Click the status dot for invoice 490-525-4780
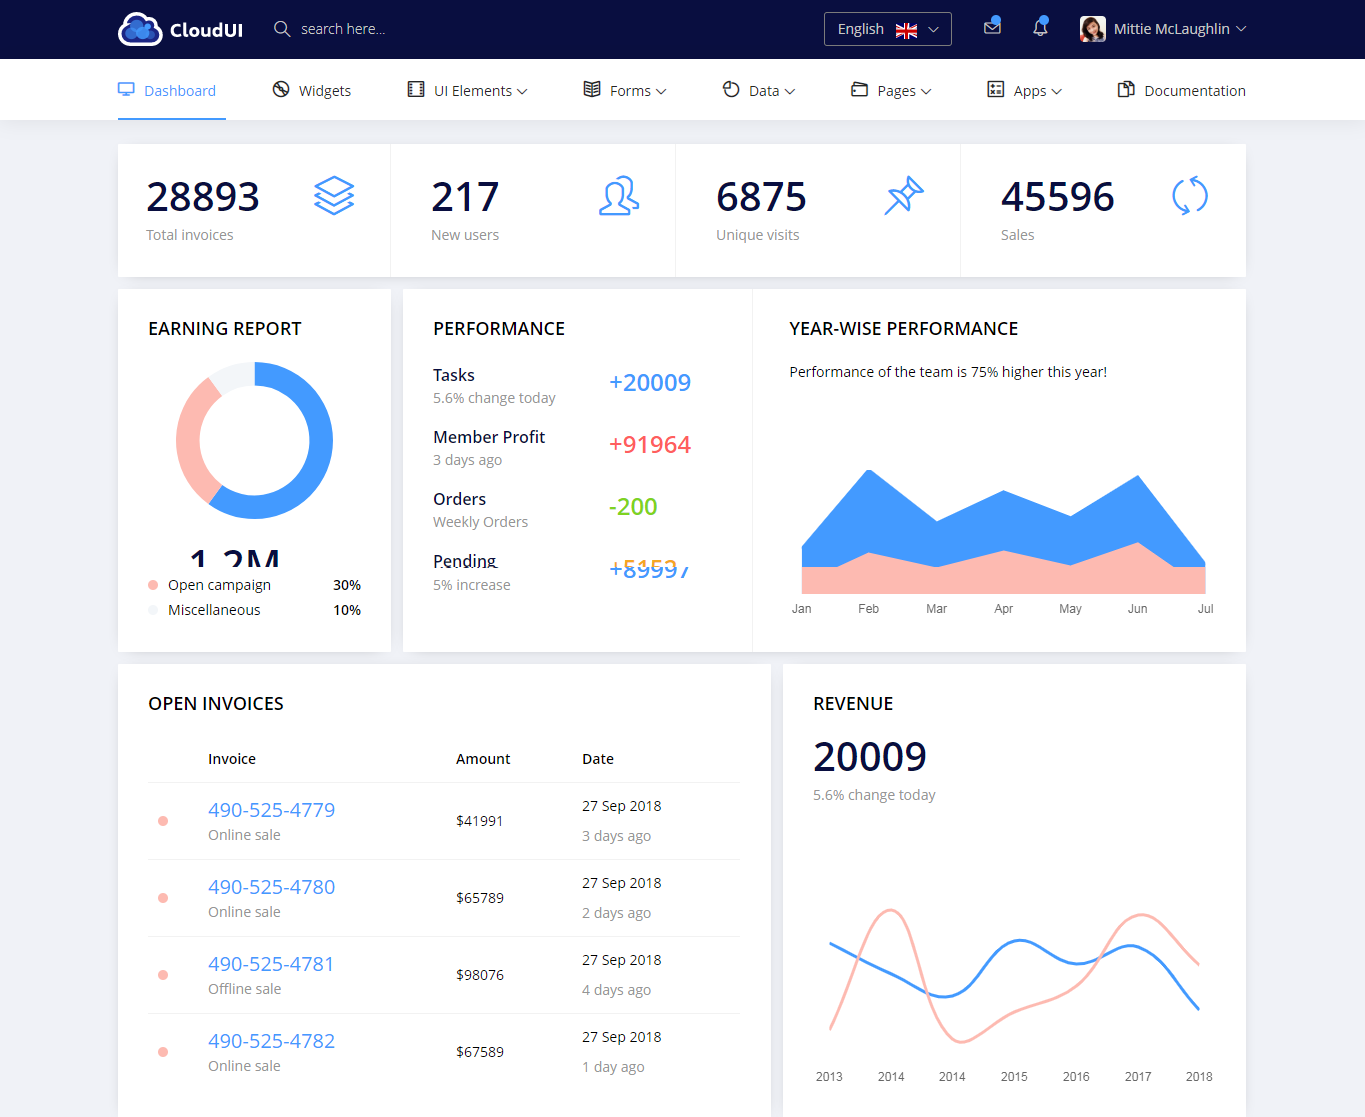 [x=163, y=898]
